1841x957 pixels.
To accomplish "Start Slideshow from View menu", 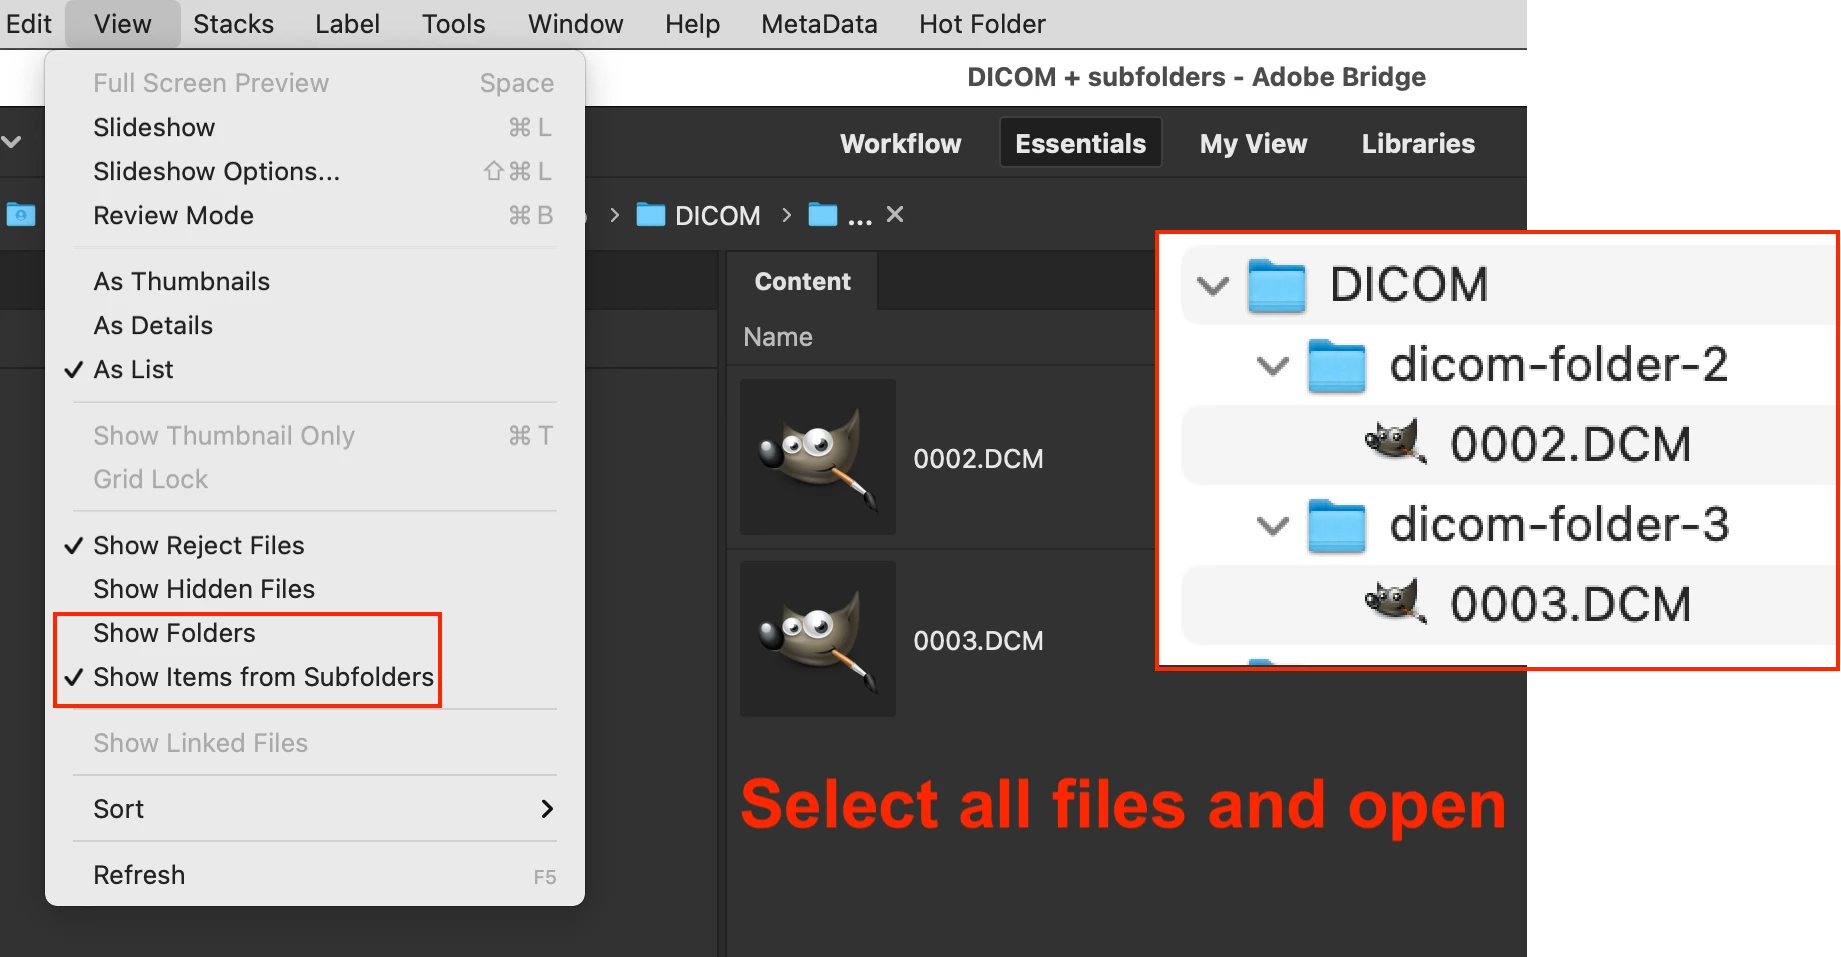I will [x=315, y=128].
